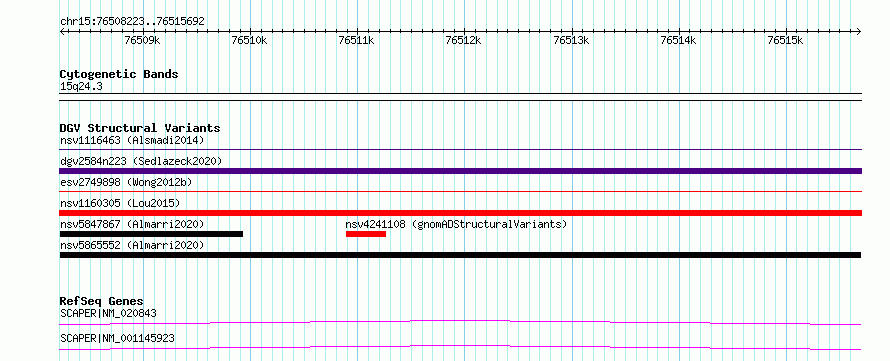This screenshot has width=890, height=361.
Task: Click the thin red esv2749898 variant line
Action: [460, 192]
